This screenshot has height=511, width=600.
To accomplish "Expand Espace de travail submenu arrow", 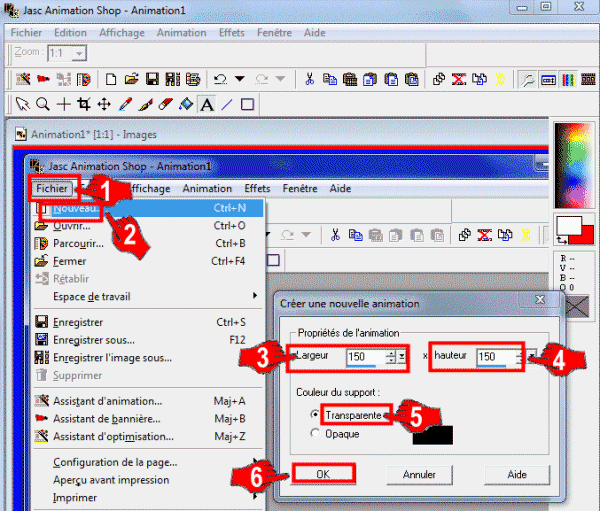I will click(255, 295).
